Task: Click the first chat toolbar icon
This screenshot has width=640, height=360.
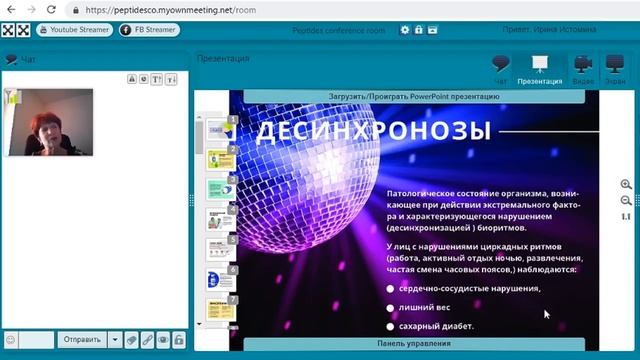Action: pyautogui.click(x=131, y=79)
